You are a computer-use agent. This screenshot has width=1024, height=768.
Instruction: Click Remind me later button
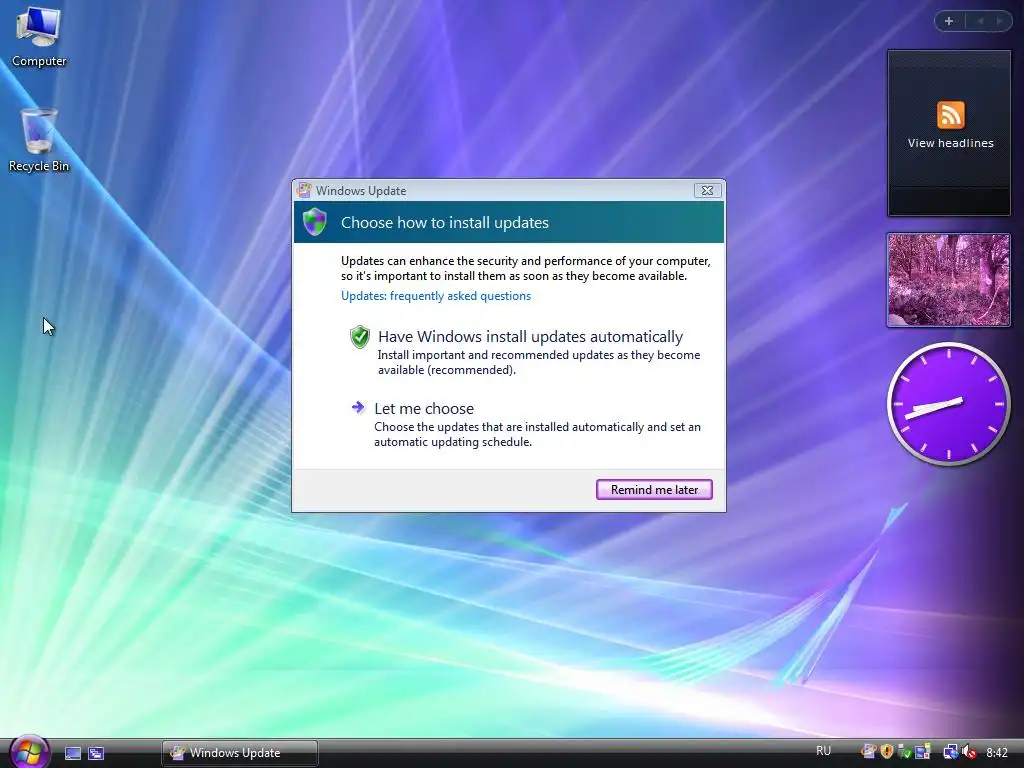pyautogui.click(x=654, y=490)
